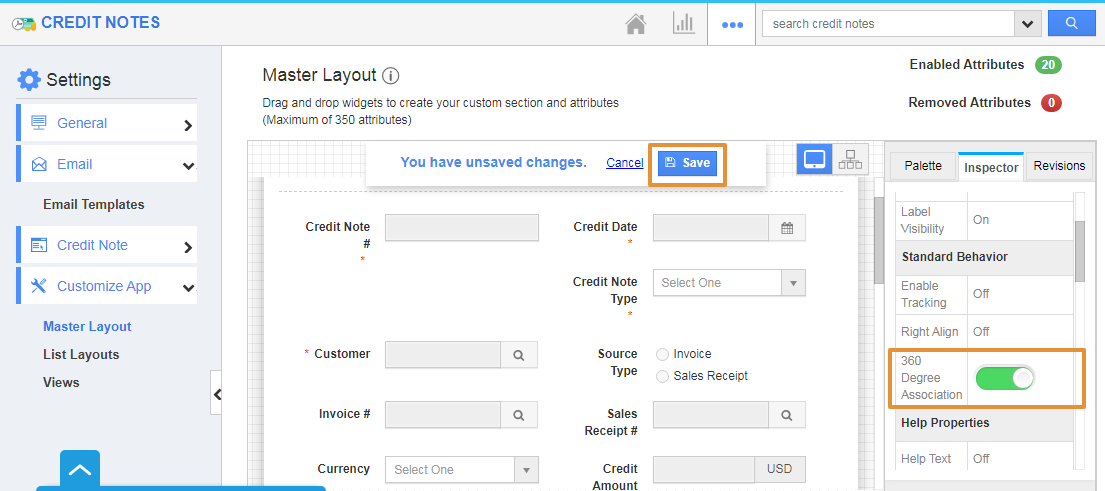The height and width of the screenshot is (491, 1105).
Task: Click the layout canvas vertical scrollbar
Action: (x=878, y=240)
